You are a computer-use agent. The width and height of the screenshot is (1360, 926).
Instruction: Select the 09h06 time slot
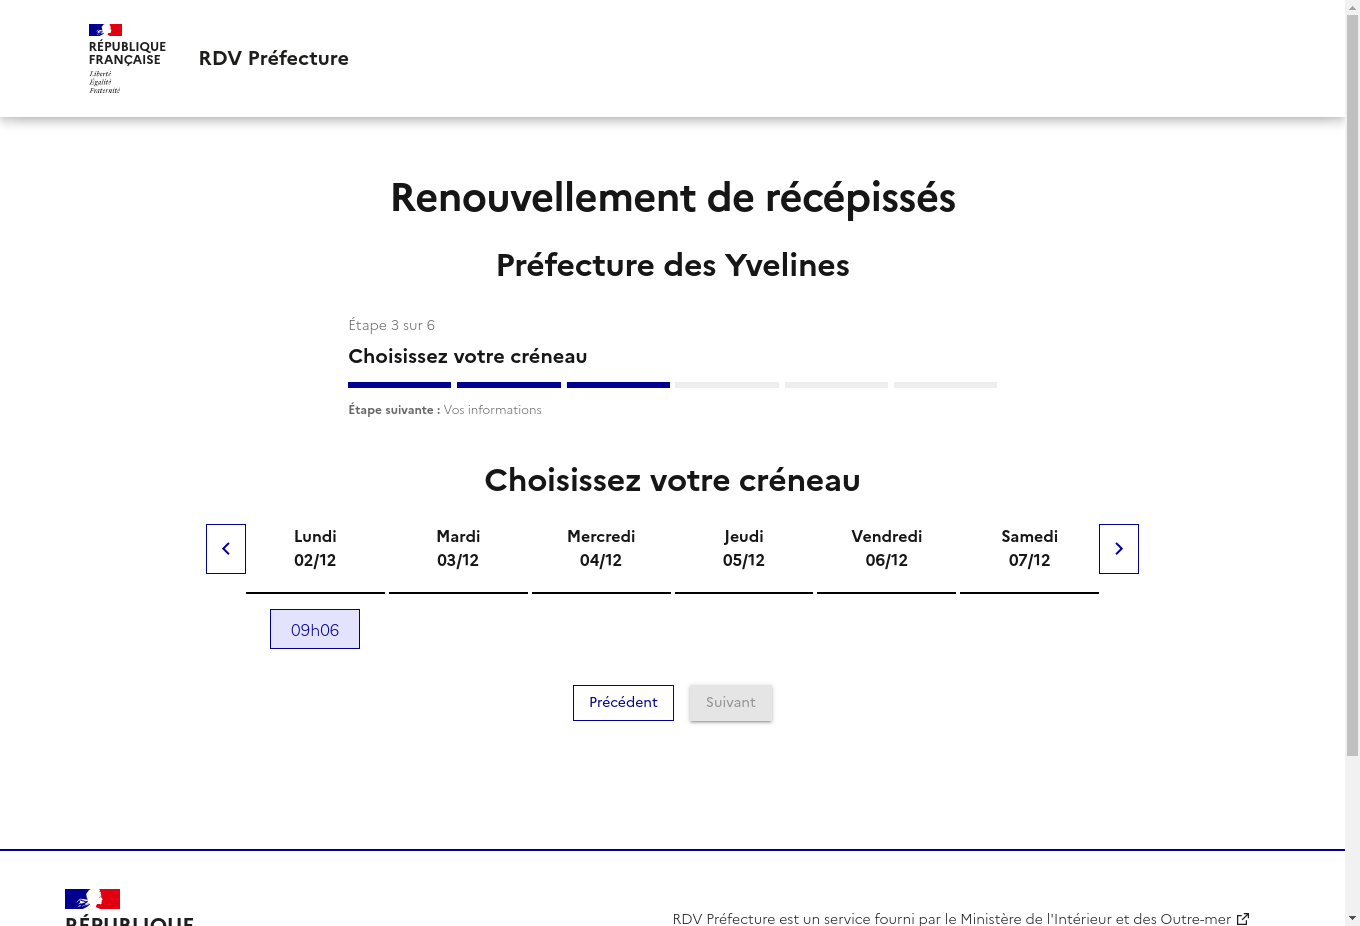[315, 630]
